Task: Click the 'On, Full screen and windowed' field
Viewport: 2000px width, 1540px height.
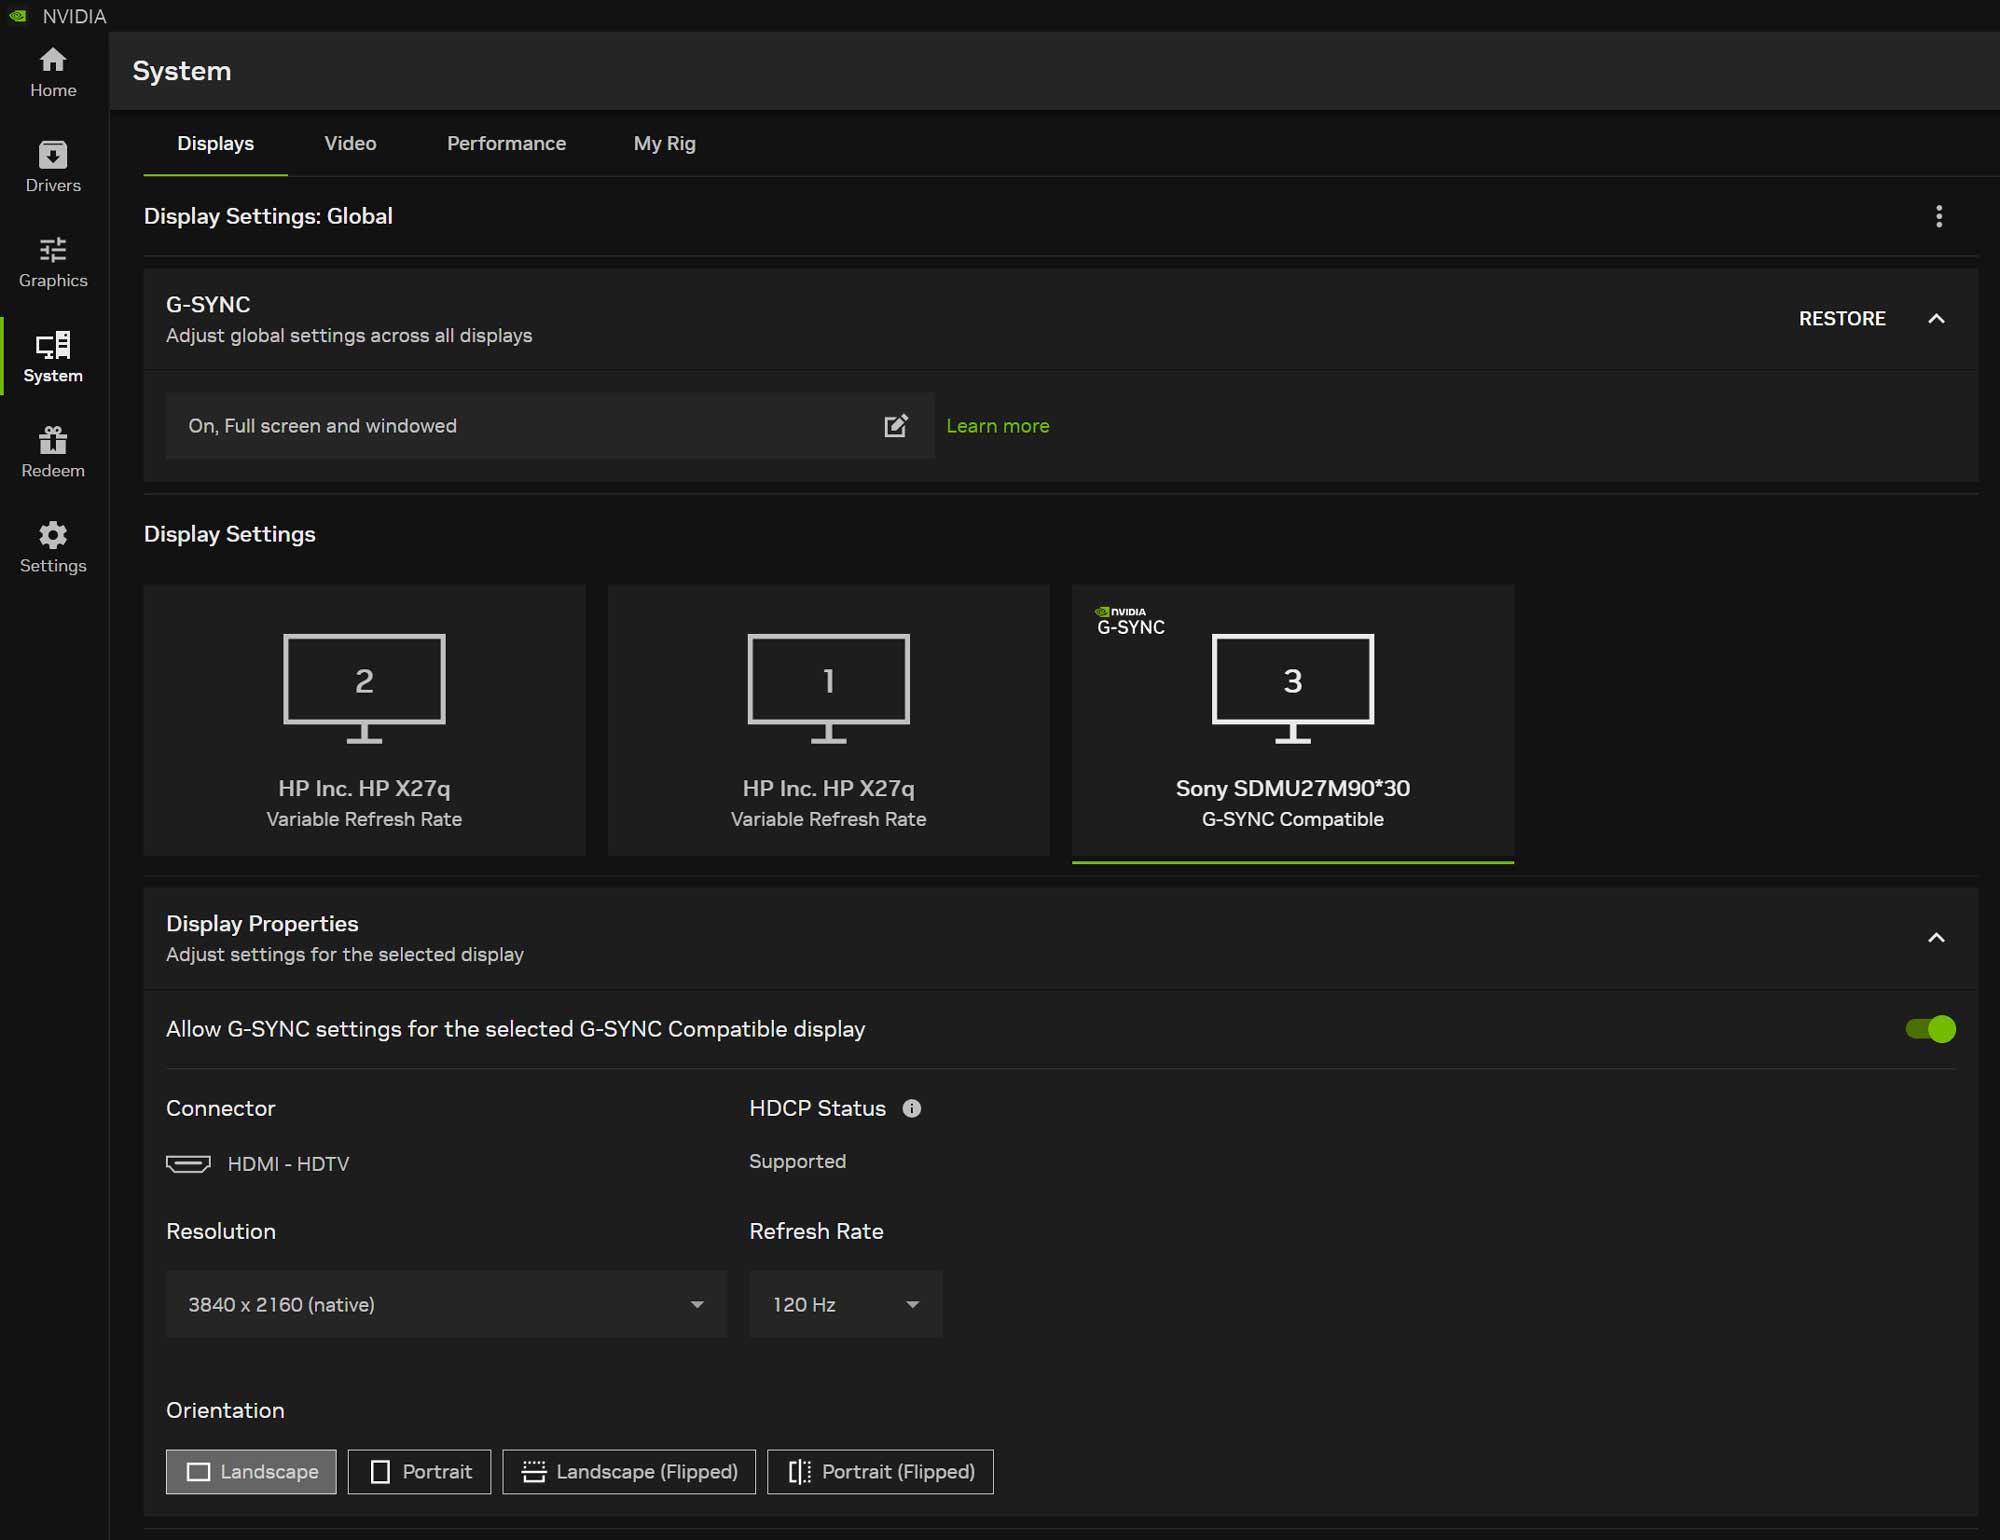Action: pyautogui.click(x=550, y=426)
